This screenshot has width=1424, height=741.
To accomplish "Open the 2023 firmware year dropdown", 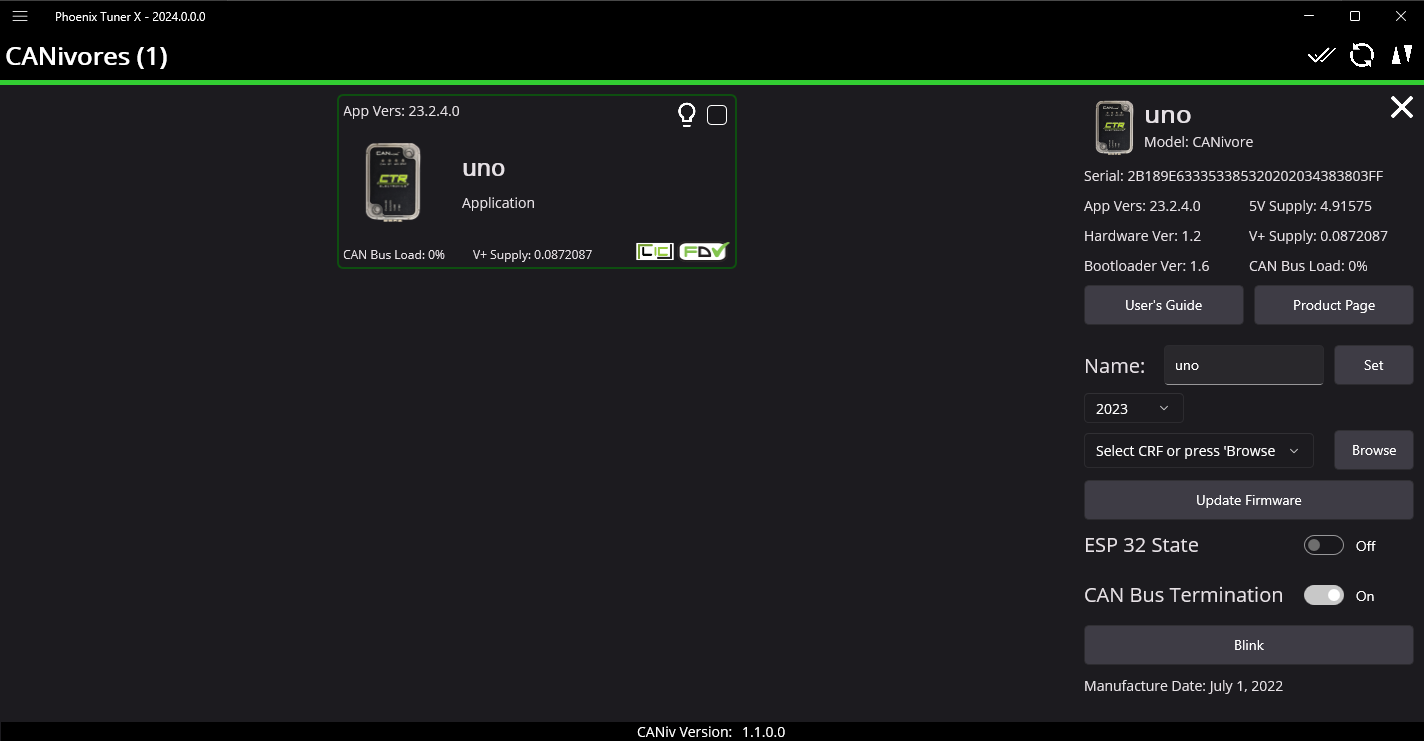I will 1134,408.
